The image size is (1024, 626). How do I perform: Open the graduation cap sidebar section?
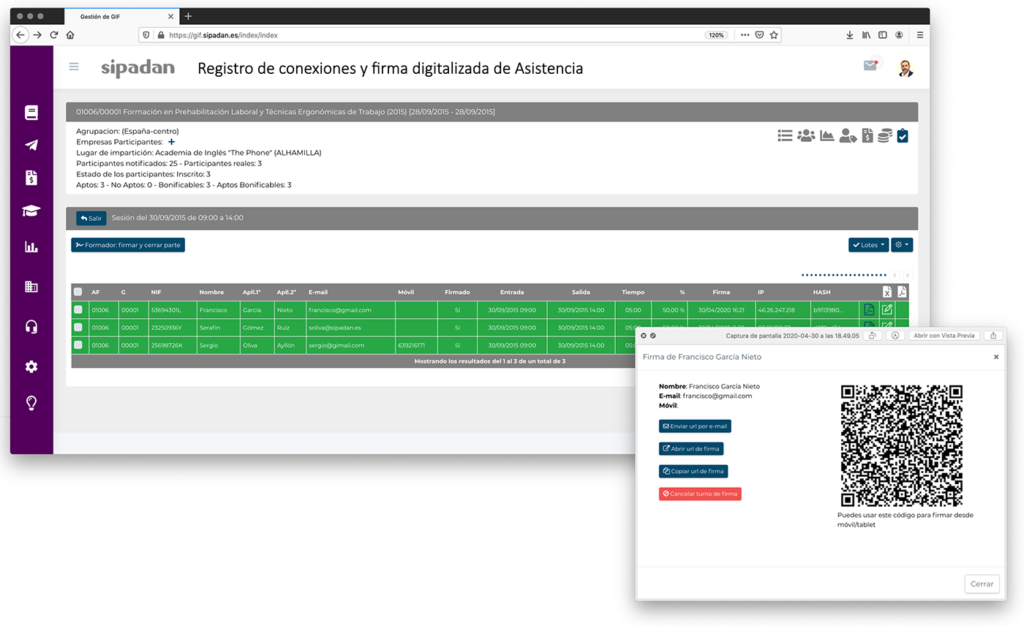pos(31,210)
